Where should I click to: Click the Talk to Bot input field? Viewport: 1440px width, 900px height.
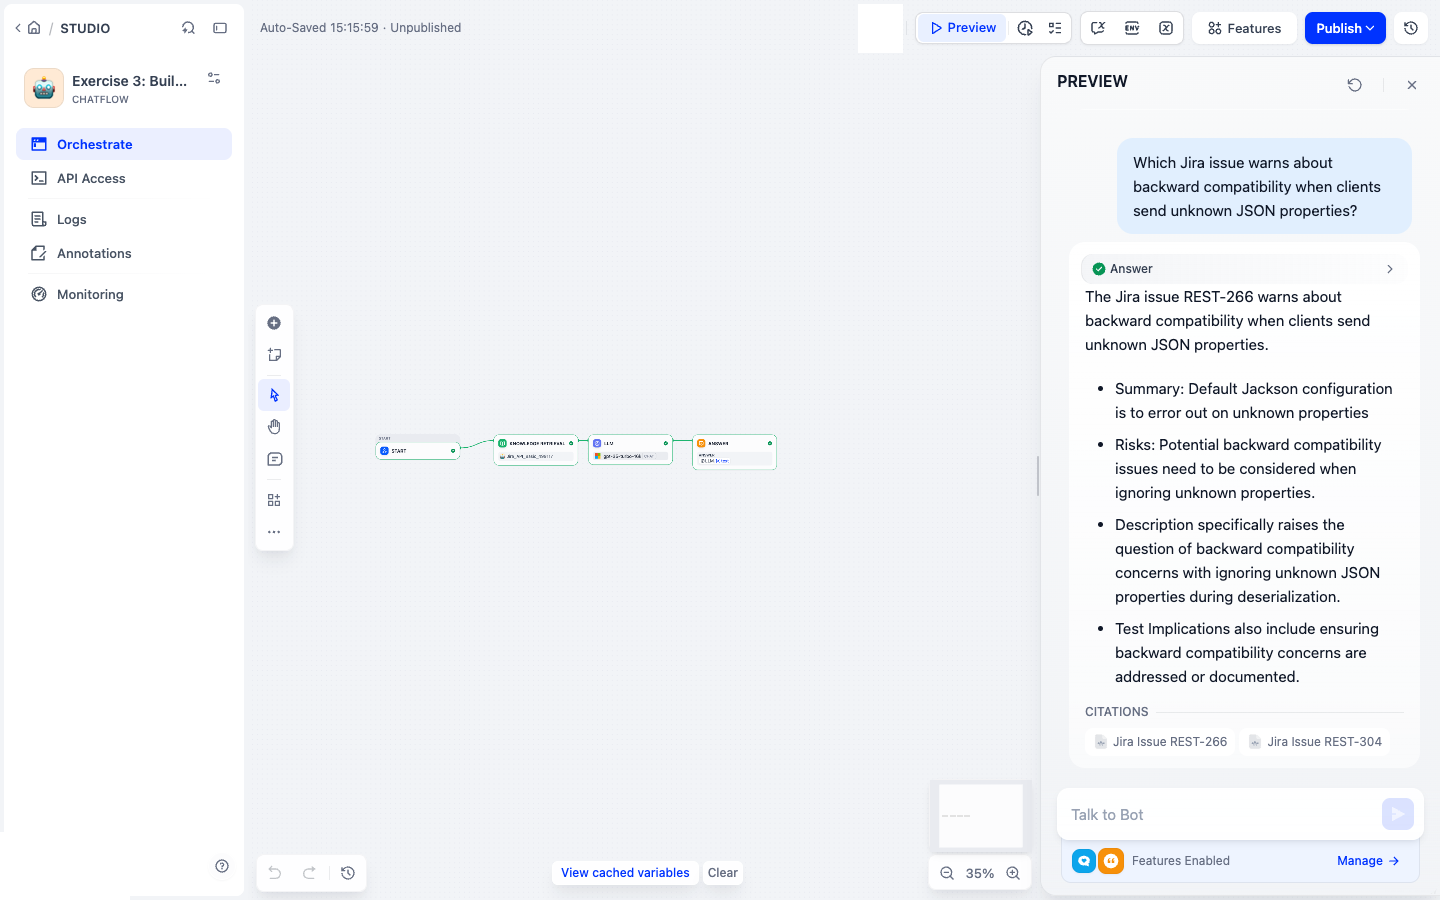pos(1220,815)
